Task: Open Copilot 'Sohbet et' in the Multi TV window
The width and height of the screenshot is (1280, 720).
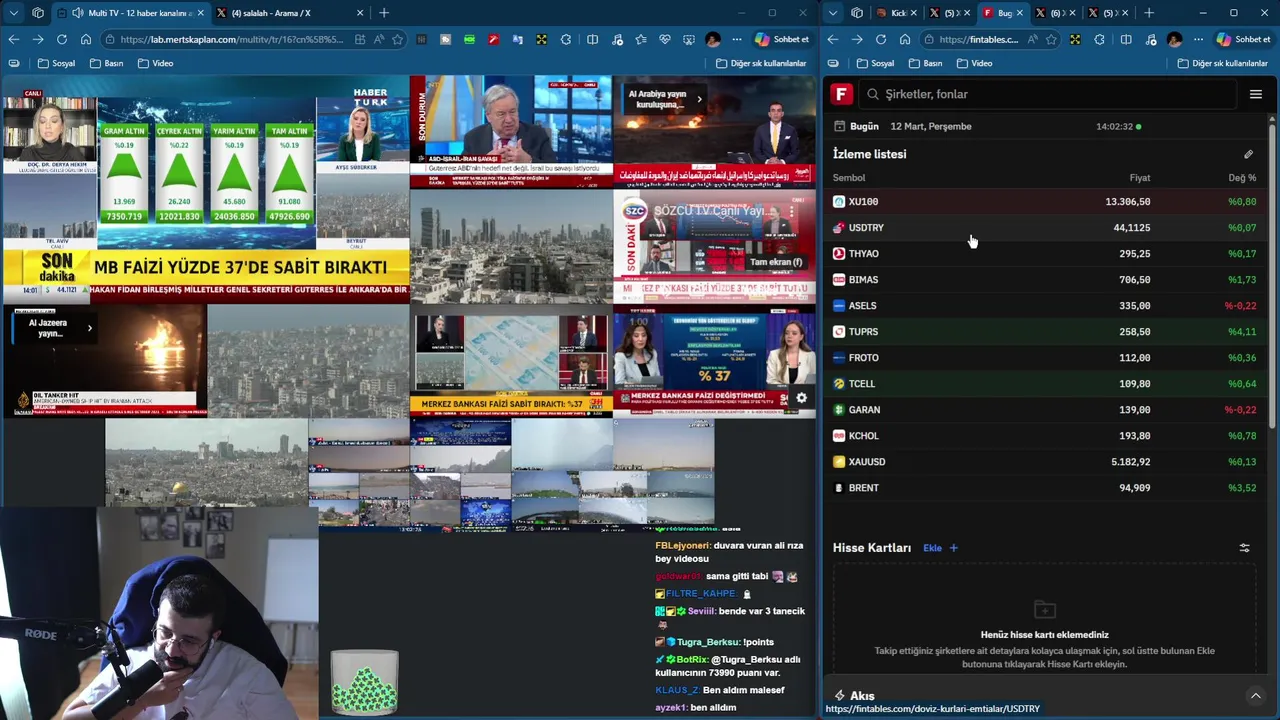Action: pos(783,39)
